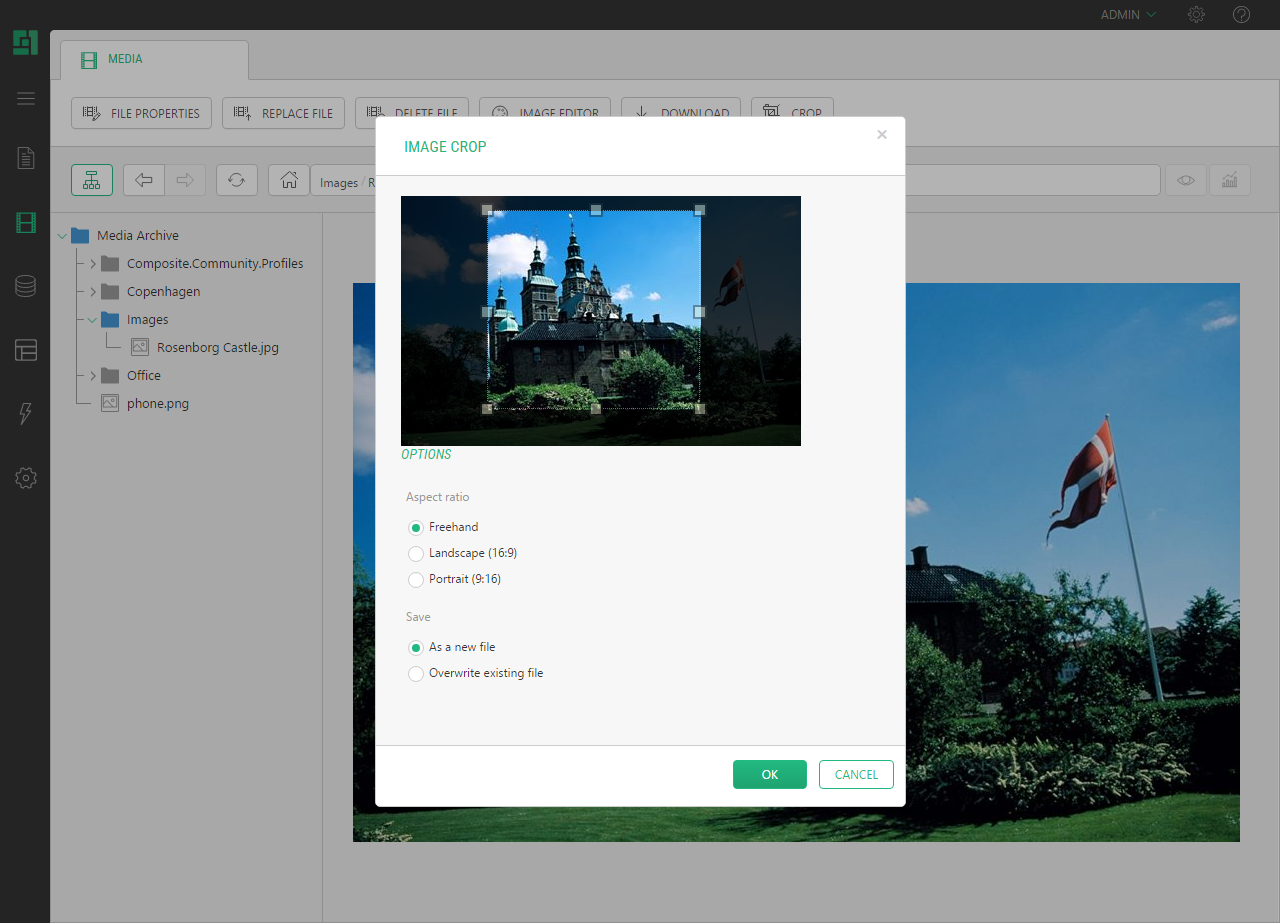This screenshot has width=1280, height=923.
Task: Select Landscape (16:9) aspect ratio
Action: [x=416, y=554]
